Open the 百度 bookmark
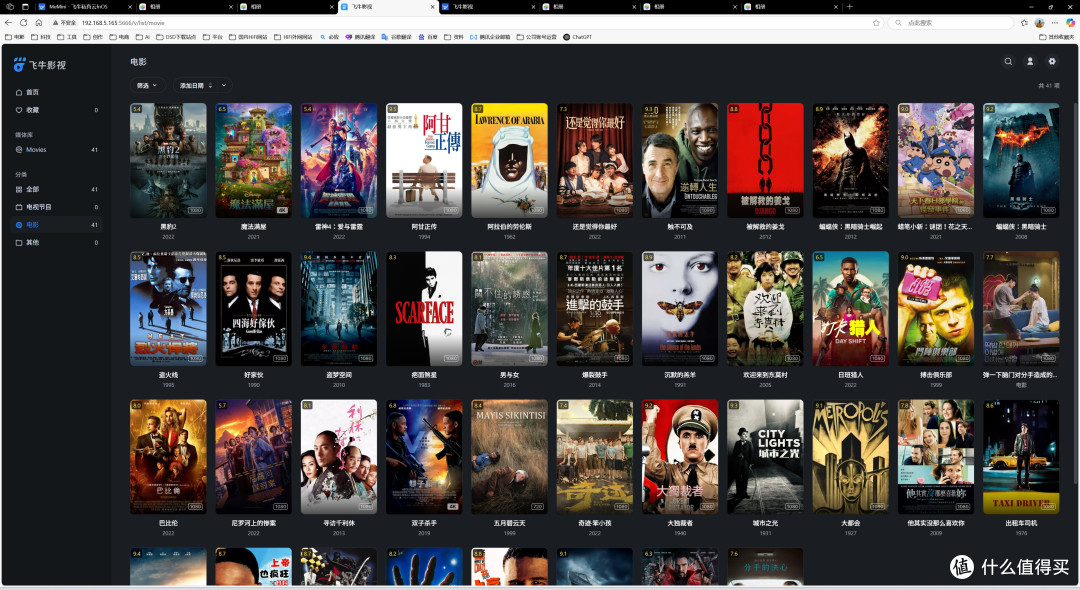 (x=428, y=37)
